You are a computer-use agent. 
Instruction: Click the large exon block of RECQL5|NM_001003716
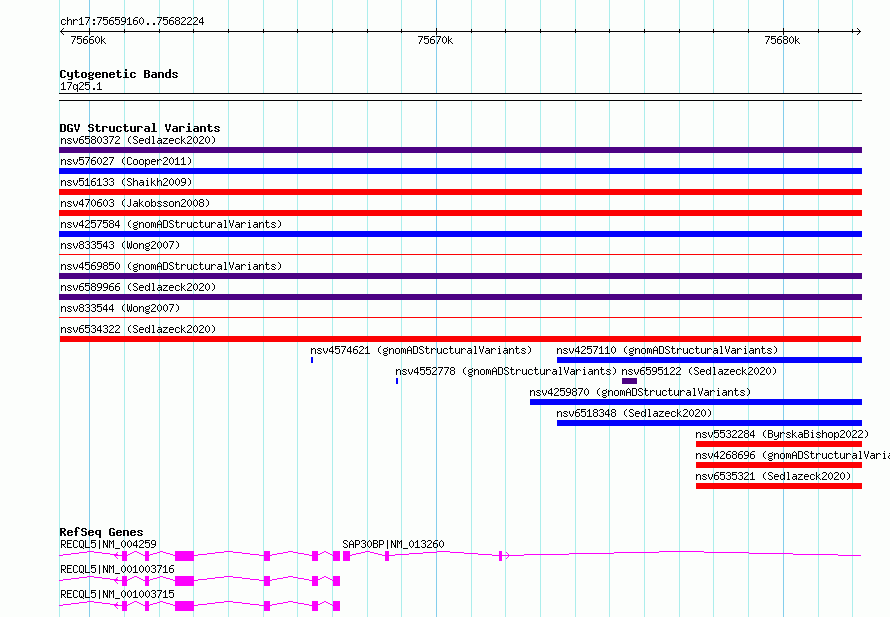(184, 581)
